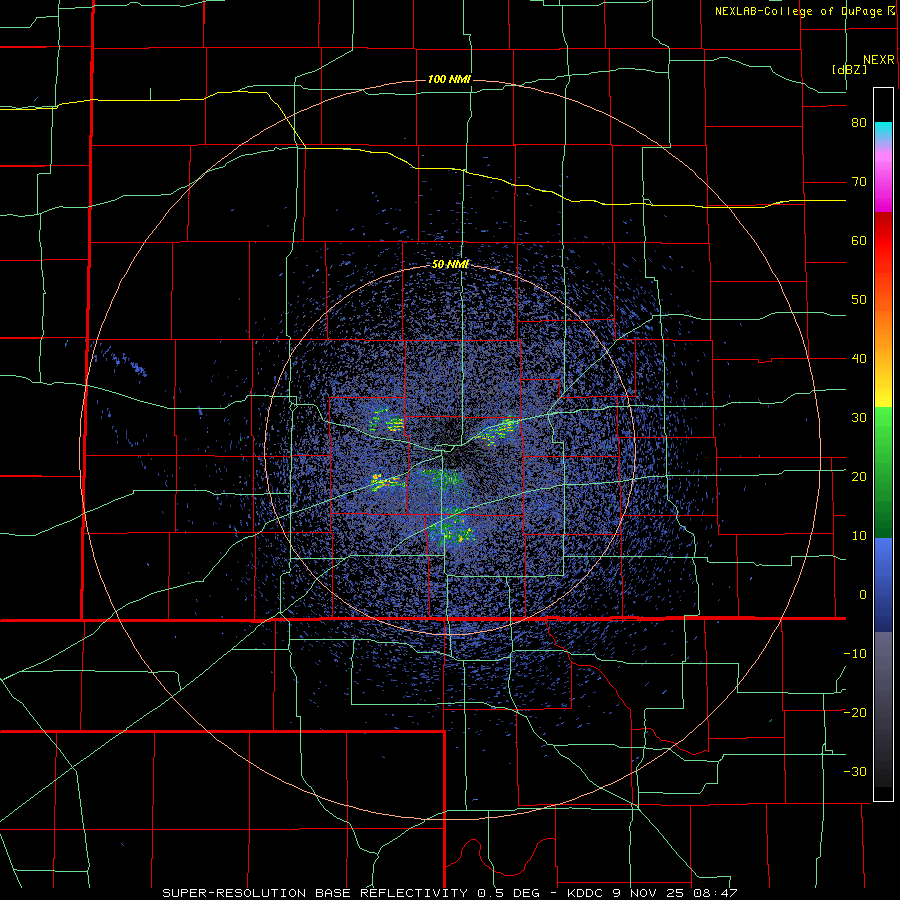Click the 50 dBZ value on the scale
Screen dimensions: 900x900
click(859, 300)
